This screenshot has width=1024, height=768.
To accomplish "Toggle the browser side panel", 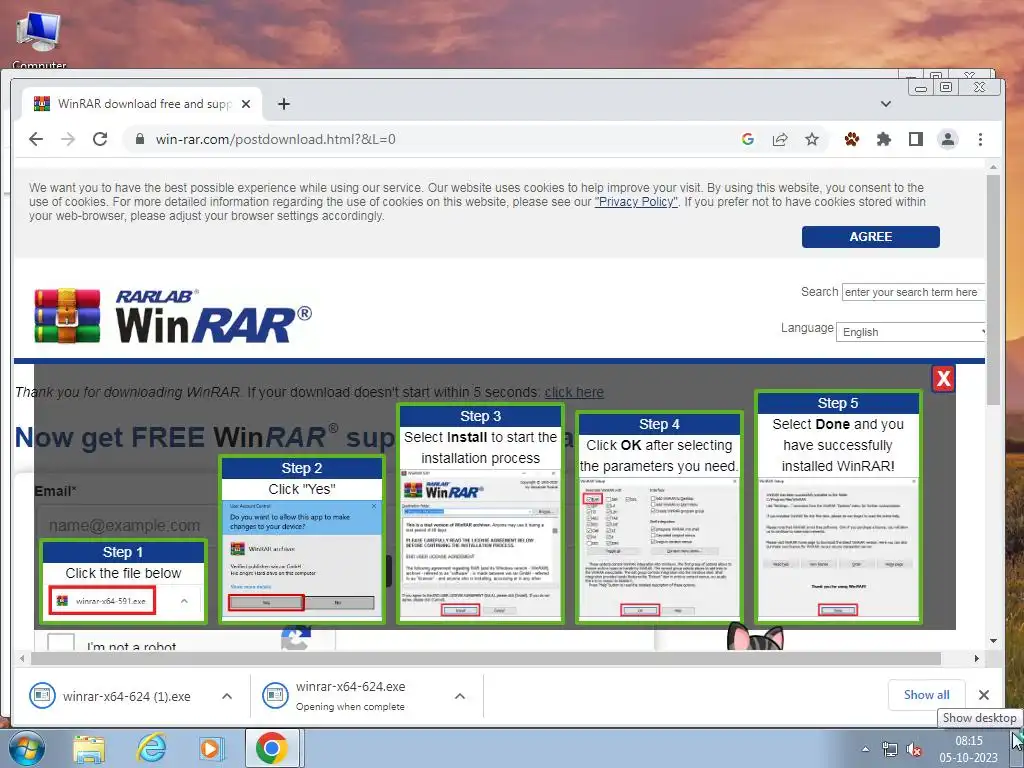I will [x=916, y=139].
